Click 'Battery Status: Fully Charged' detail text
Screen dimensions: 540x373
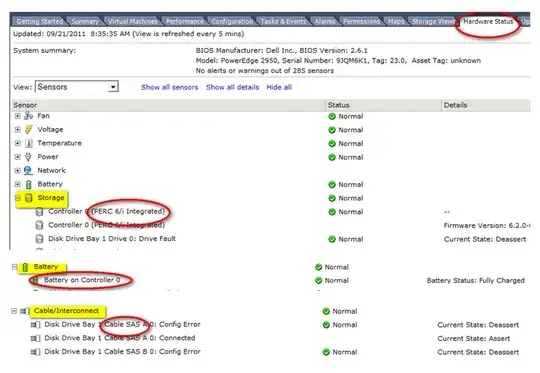point(476,280)
